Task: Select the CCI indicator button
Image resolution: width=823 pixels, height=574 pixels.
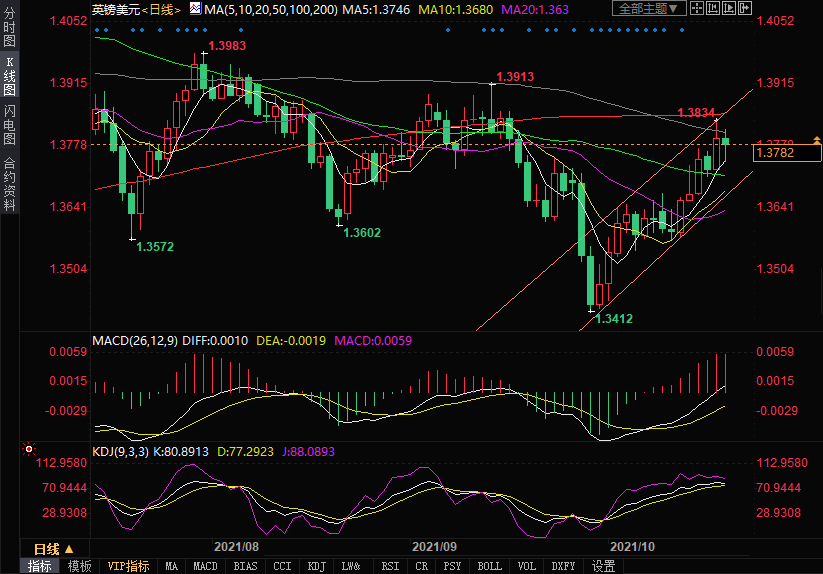Action: pos(283,566)
